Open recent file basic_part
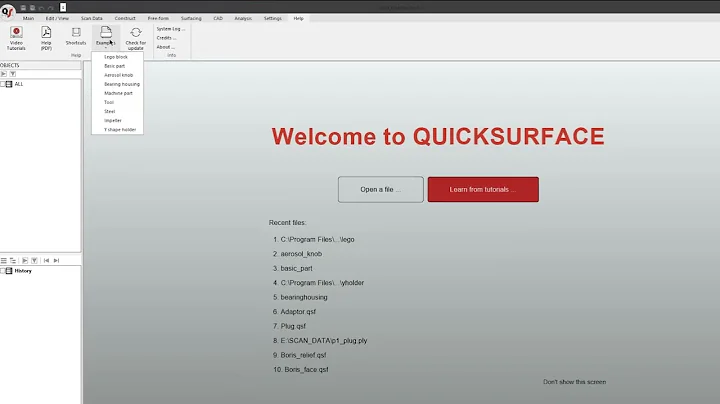Screen dimensions: 720x404 point(296,268)
